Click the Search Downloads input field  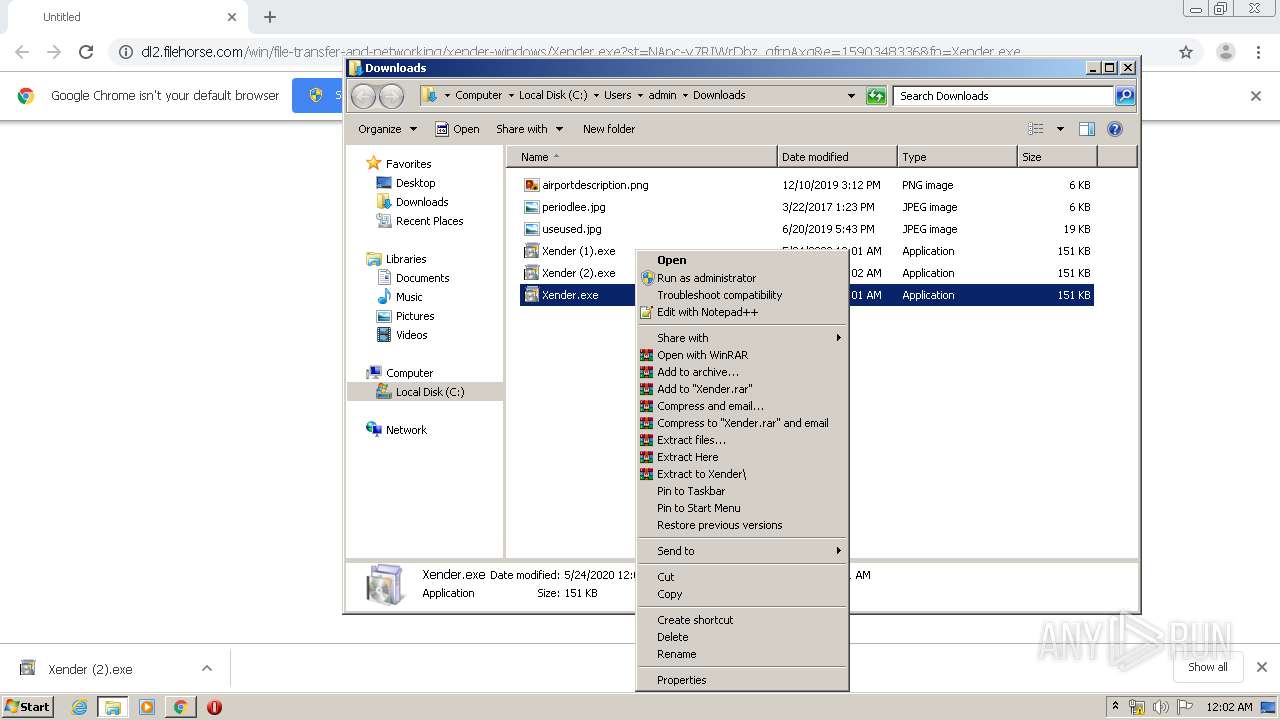pyautogui.click(x=1003, y=96)
